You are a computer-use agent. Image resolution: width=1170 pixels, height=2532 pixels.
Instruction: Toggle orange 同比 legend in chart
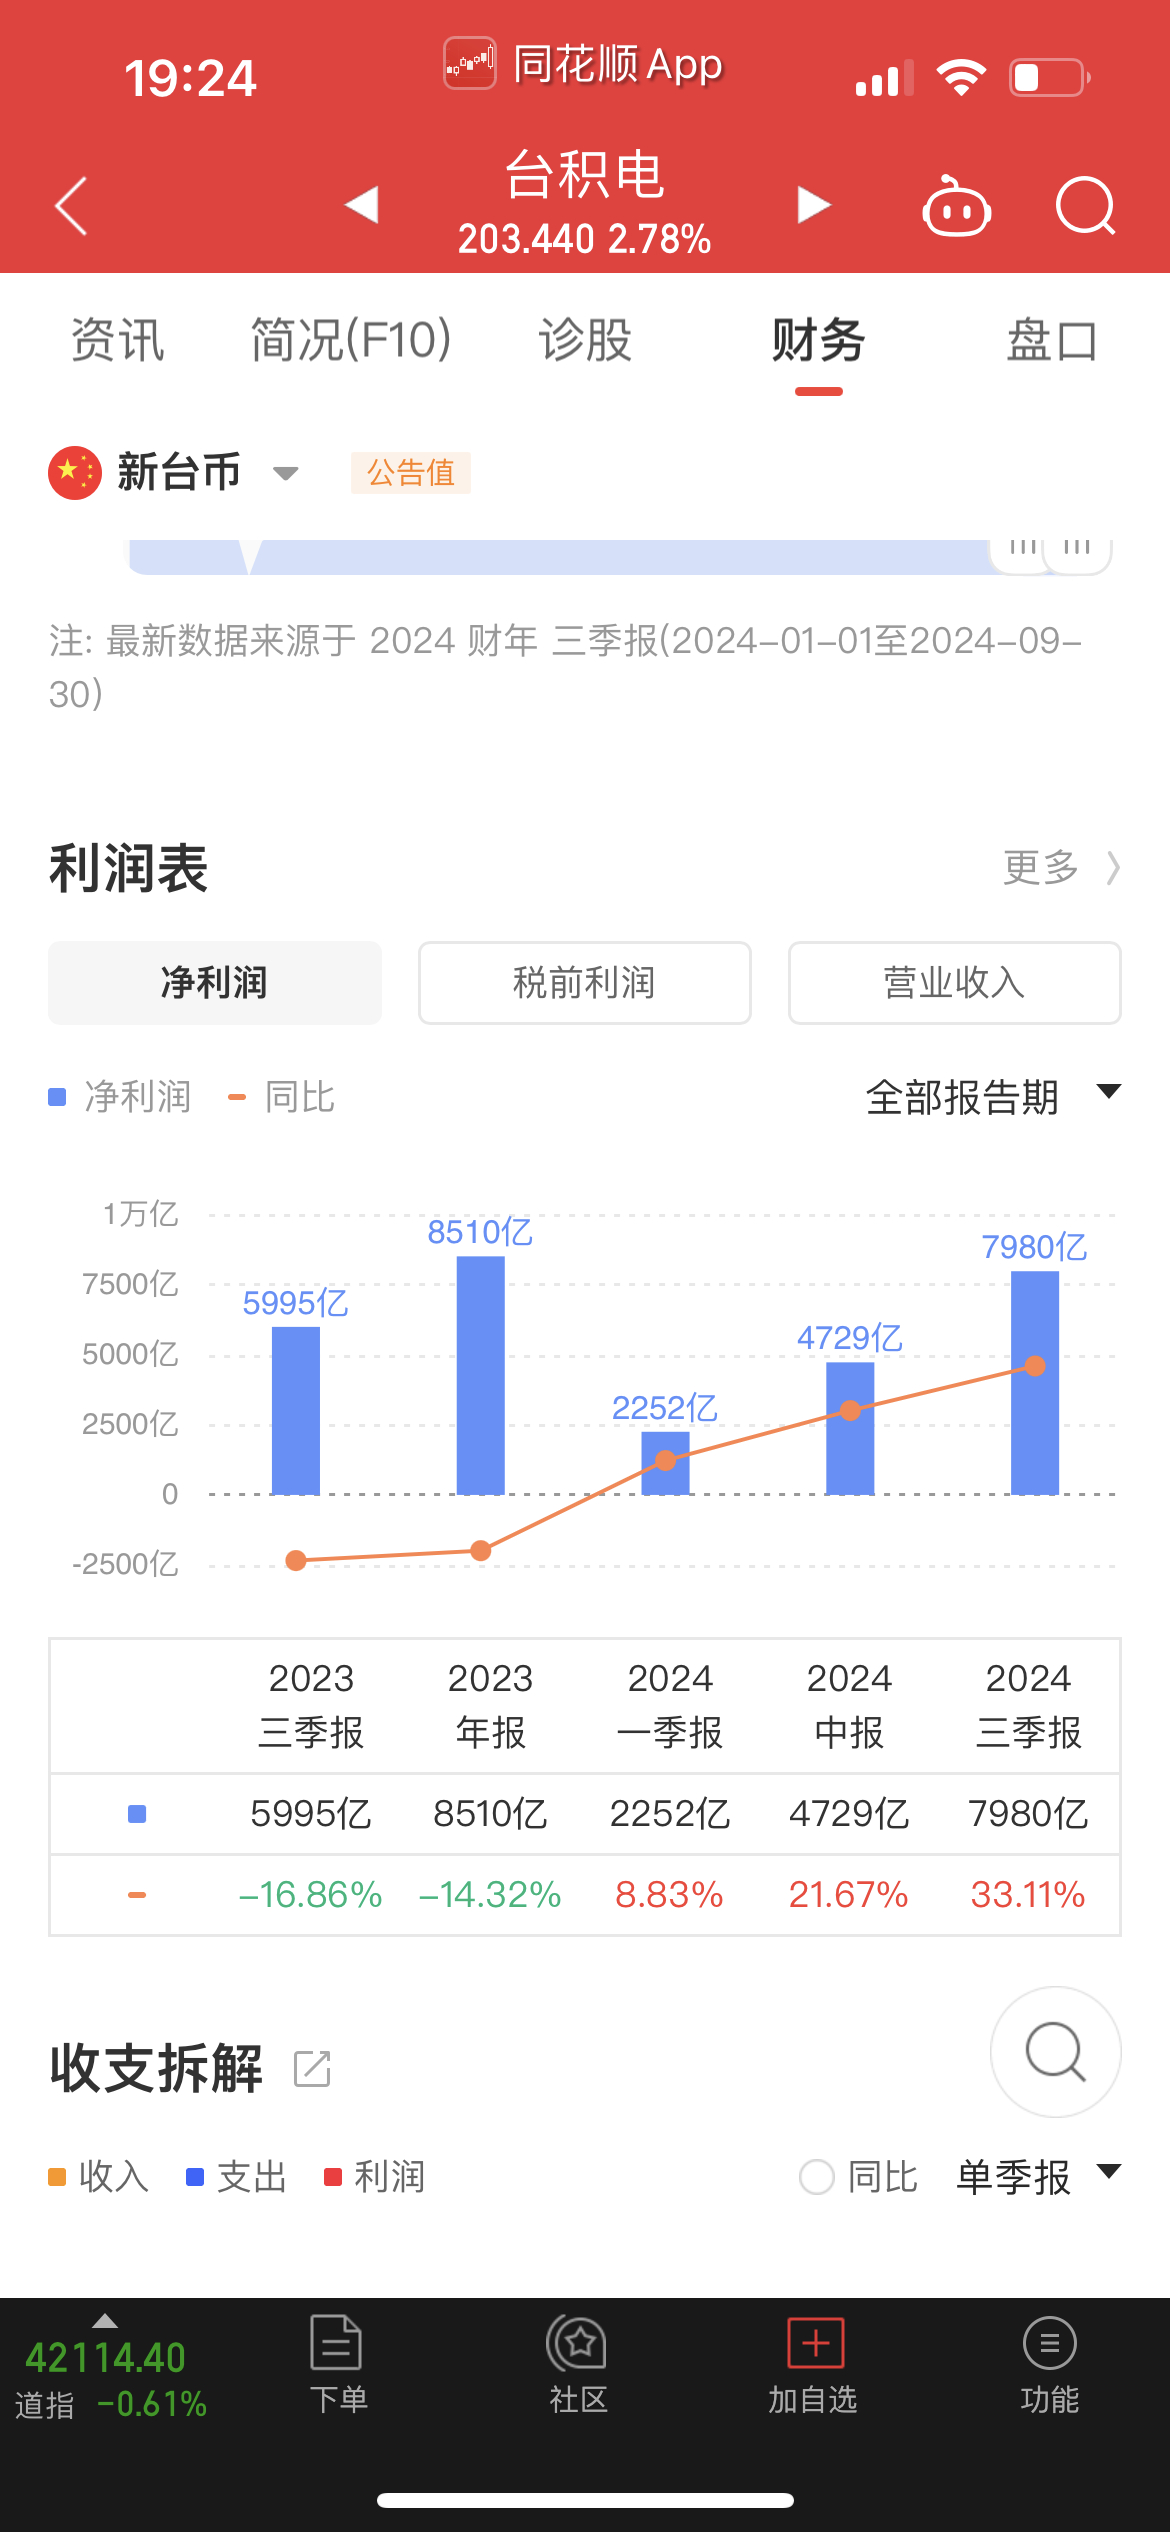[x=282, y=1097]
